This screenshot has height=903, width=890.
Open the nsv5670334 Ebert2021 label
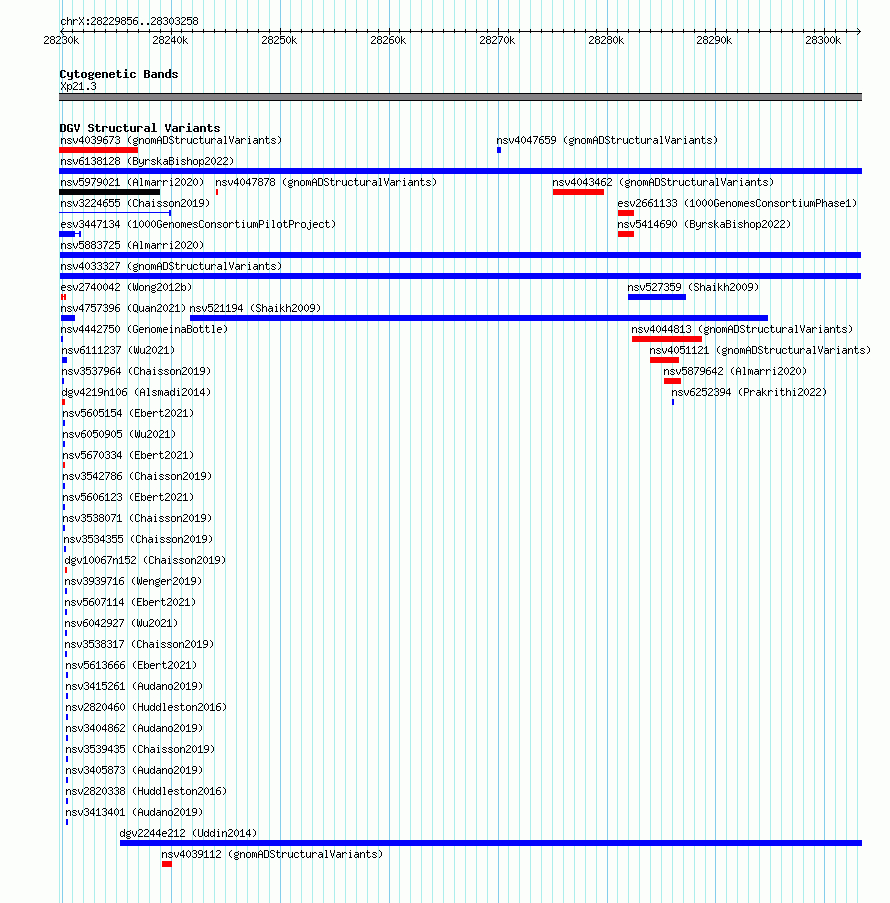pos(128,456)
